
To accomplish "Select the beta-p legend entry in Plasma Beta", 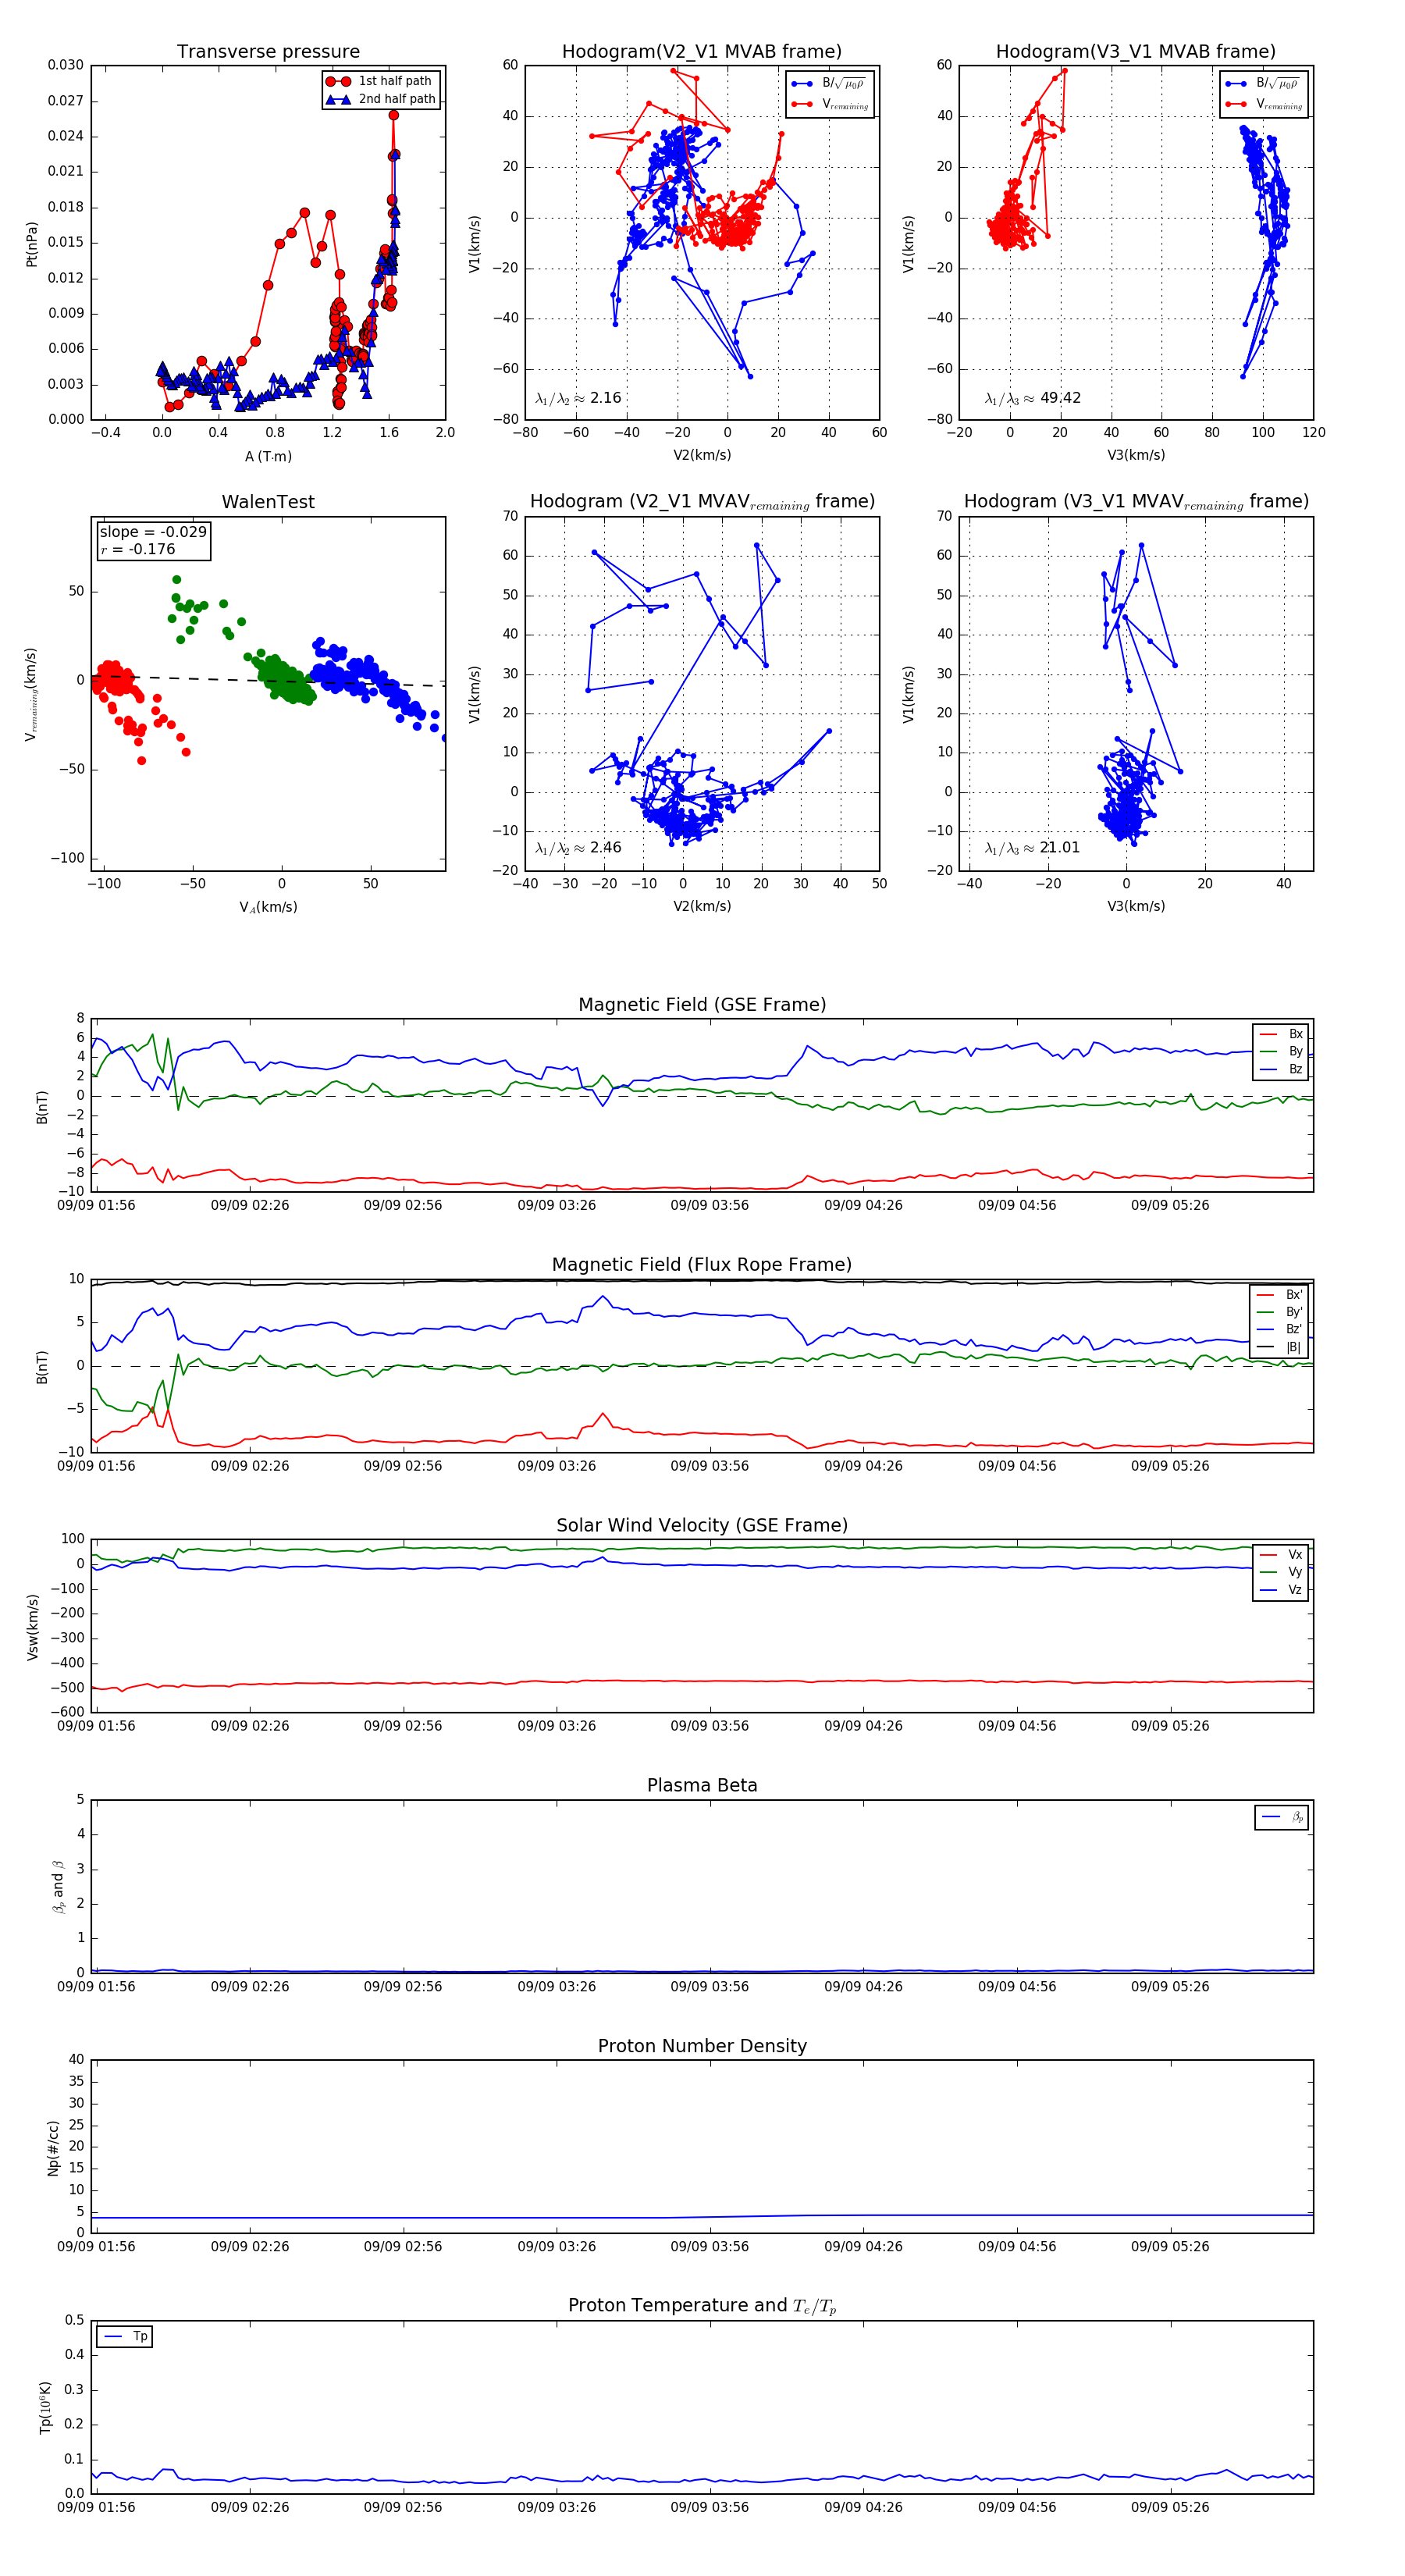I will (x=1282, y=1817).
